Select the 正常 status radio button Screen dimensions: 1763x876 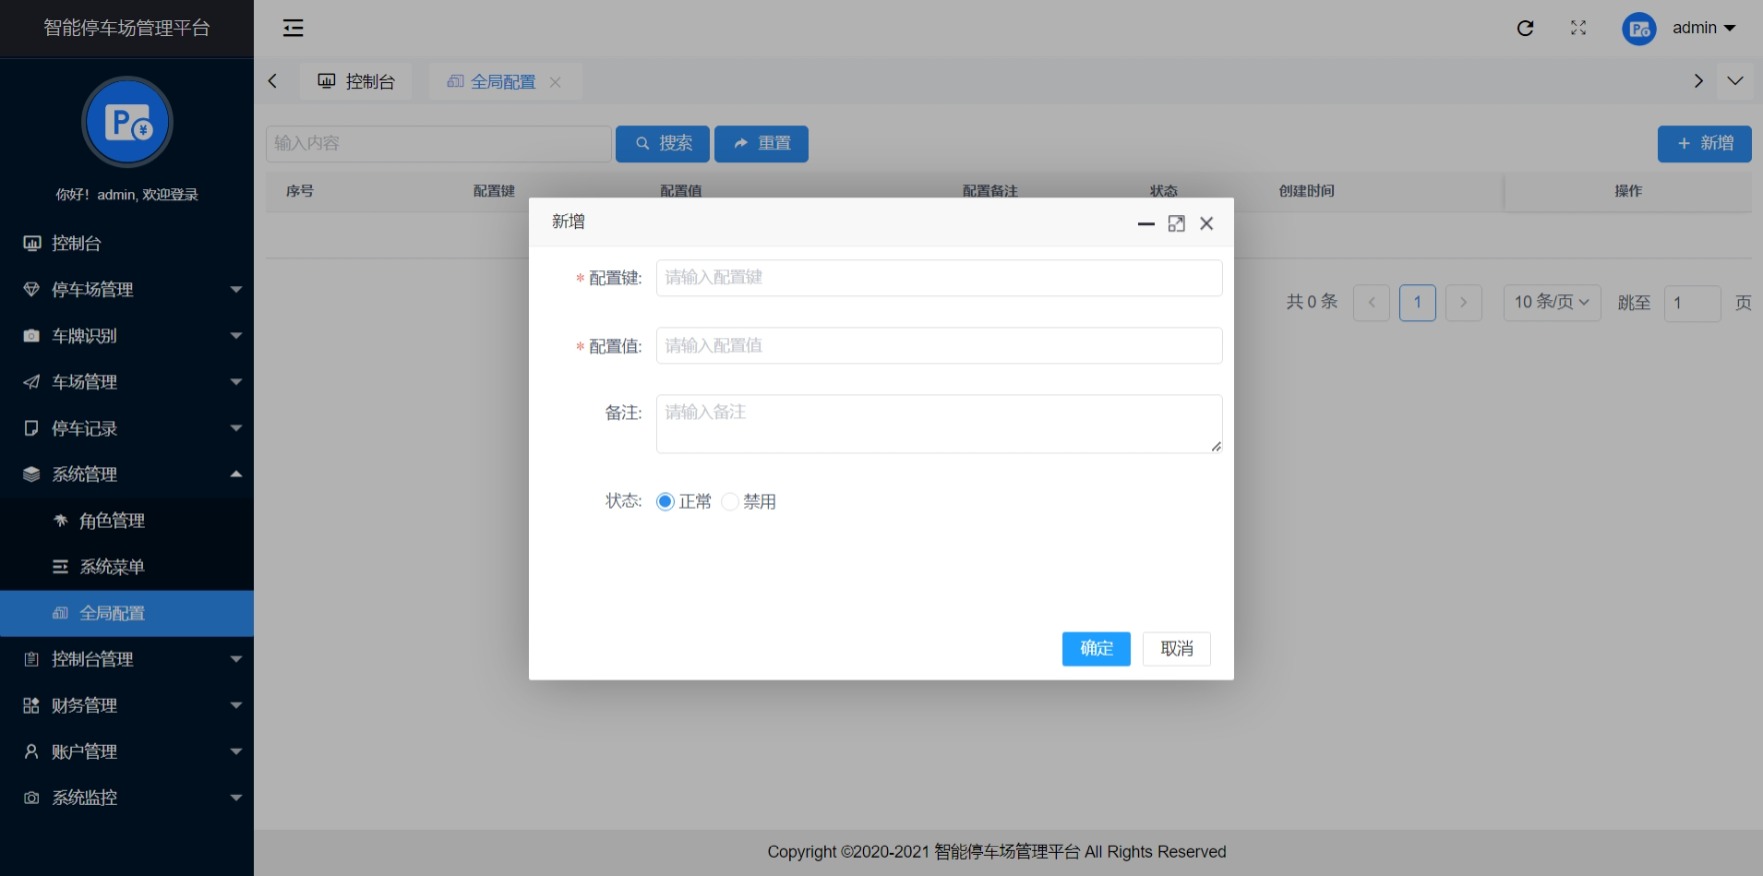(665, 502)
